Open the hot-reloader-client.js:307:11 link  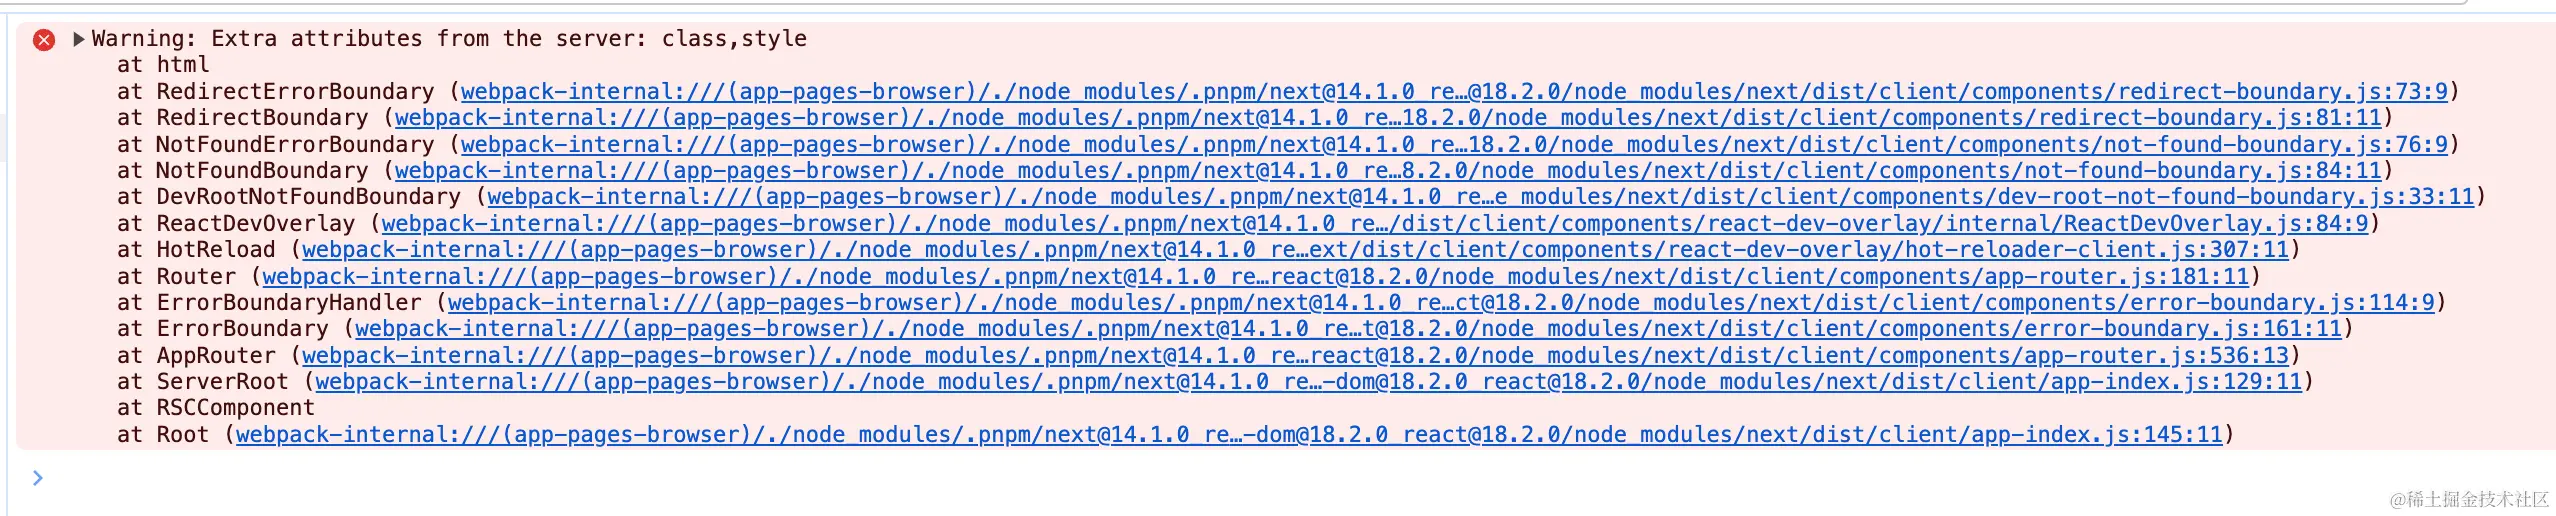click(1296, 250)
